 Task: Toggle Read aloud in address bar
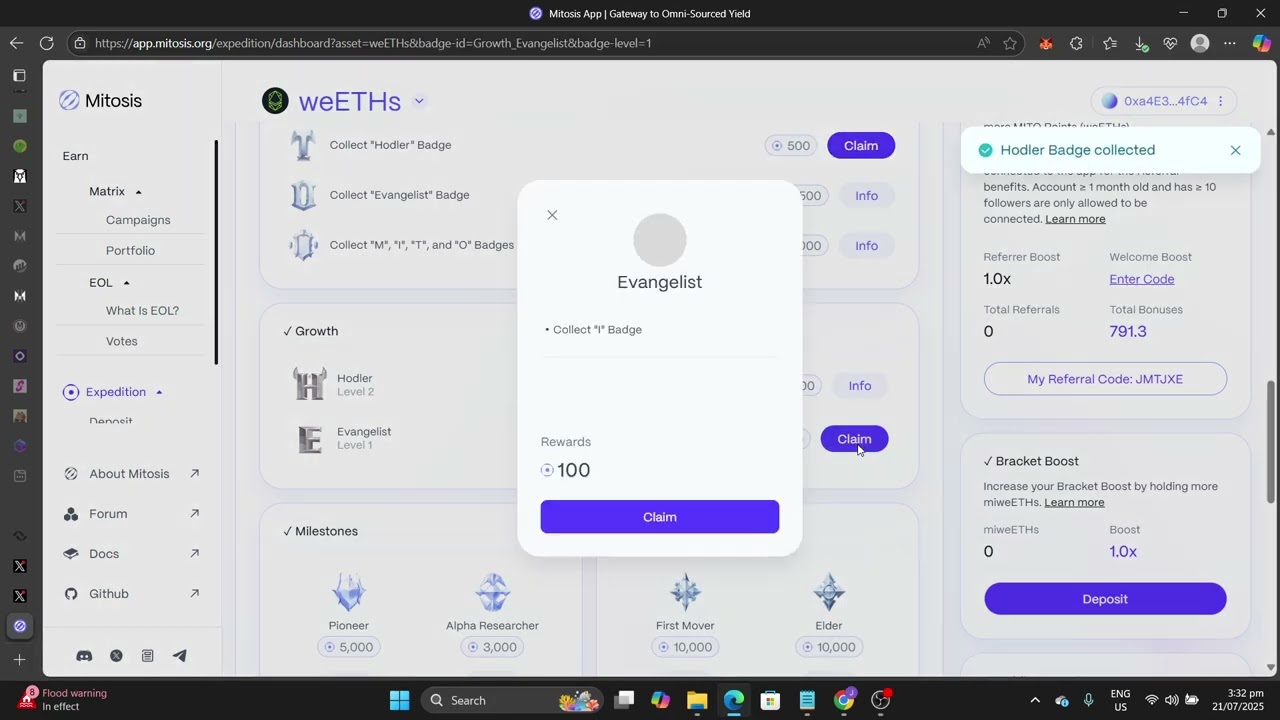pyautogui.click(x=984, y=43)
